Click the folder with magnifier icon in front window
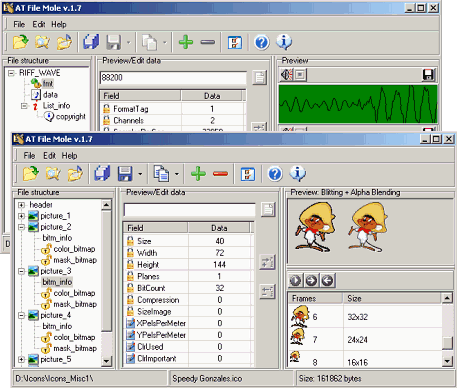The image size is (457, 388). click(x=53, y=174)
